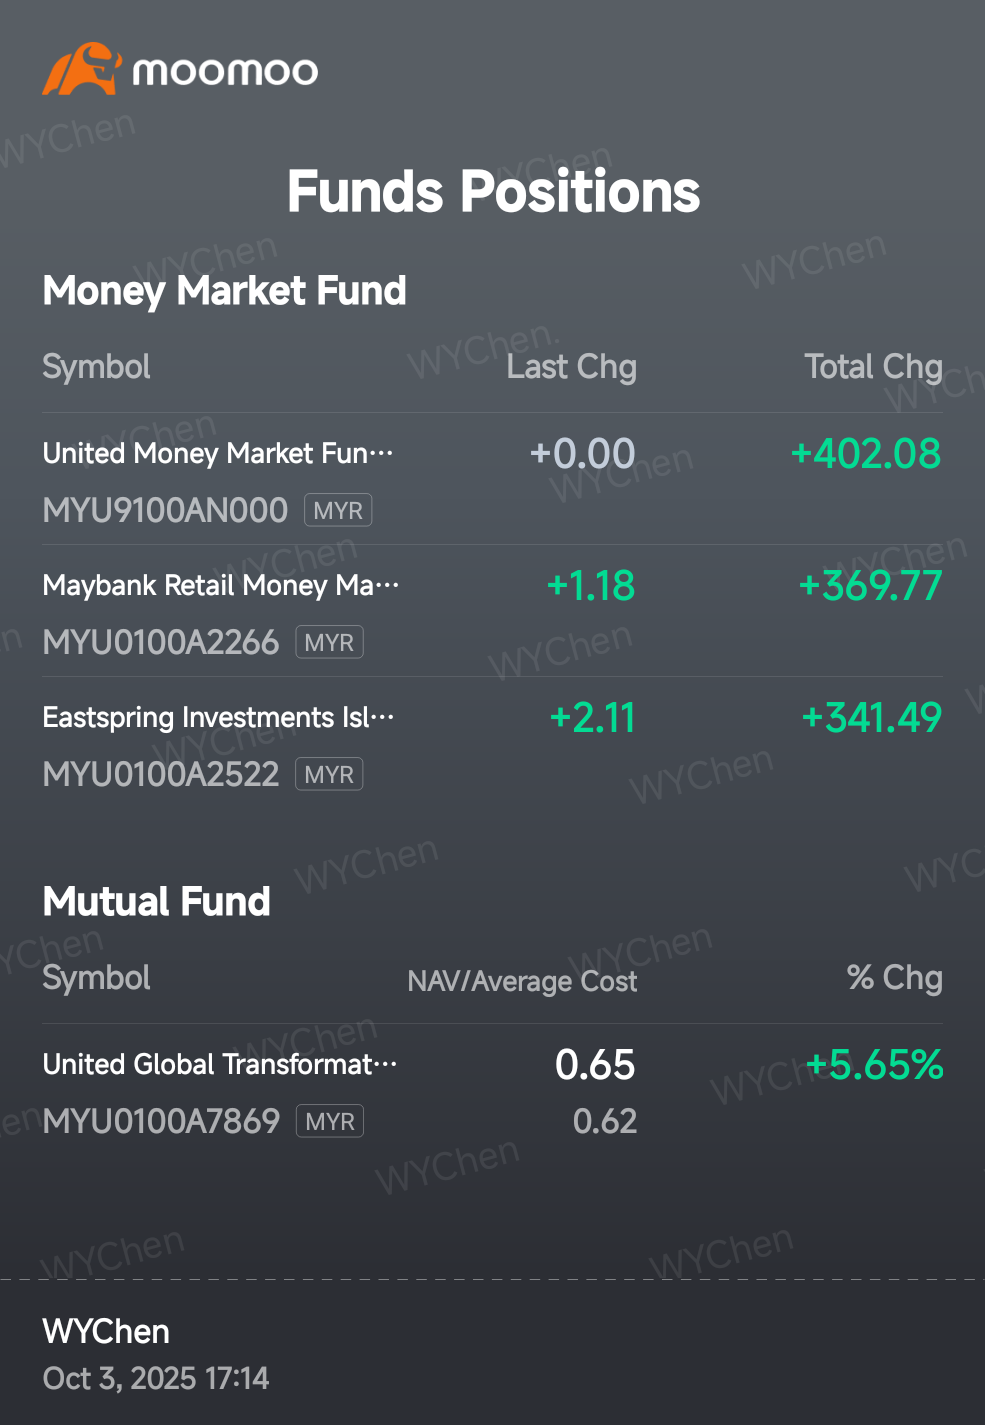Select the Mutual Fund section heading
Screen dimensions: 985x1425
tap(156, 902)
